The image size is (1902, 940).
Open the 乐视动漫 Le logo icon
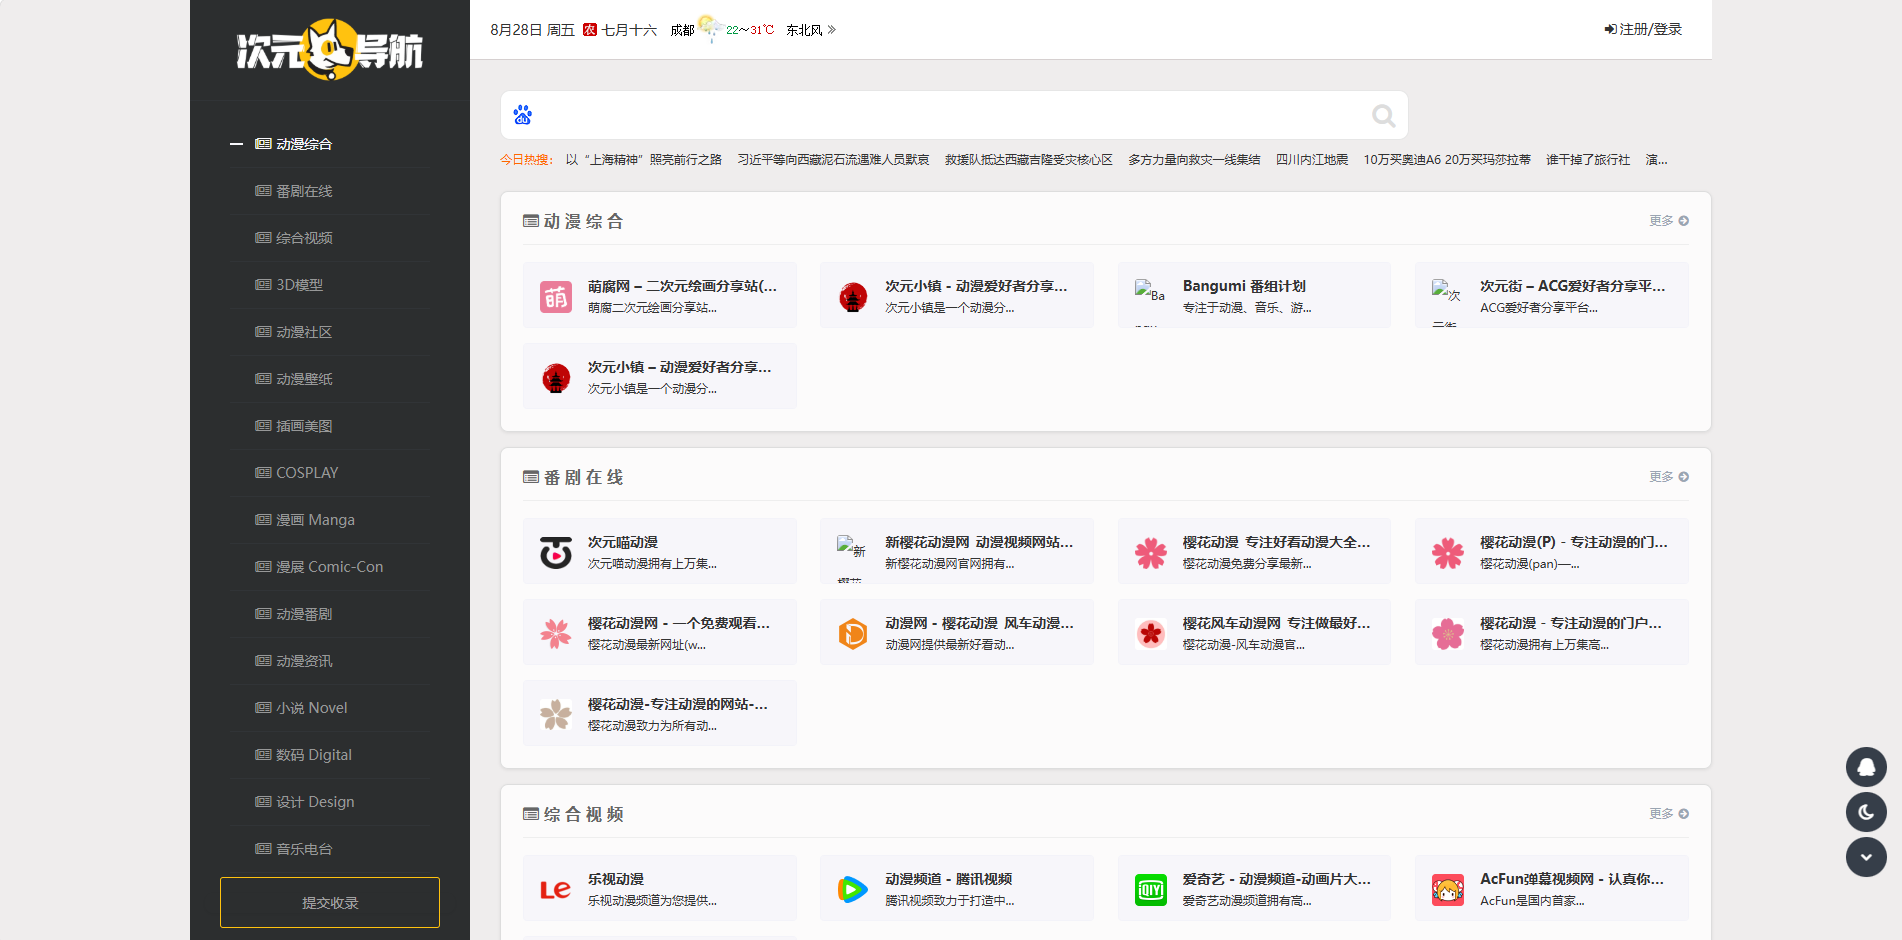(556, 889)
